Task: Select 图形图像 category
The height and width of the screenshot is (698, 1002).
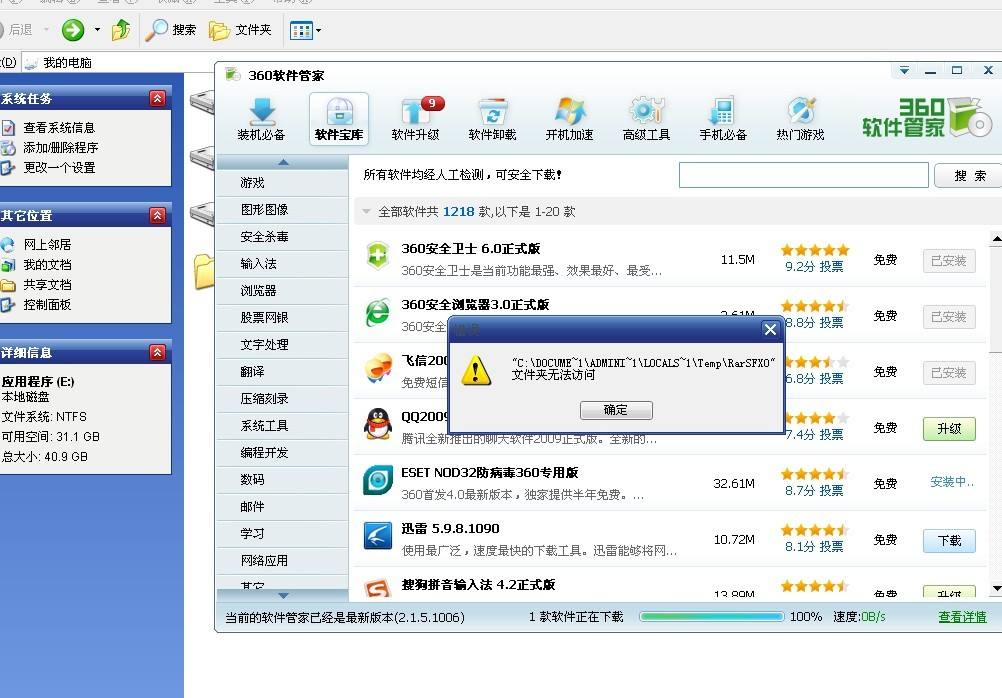Action: [x=283, y=210]
